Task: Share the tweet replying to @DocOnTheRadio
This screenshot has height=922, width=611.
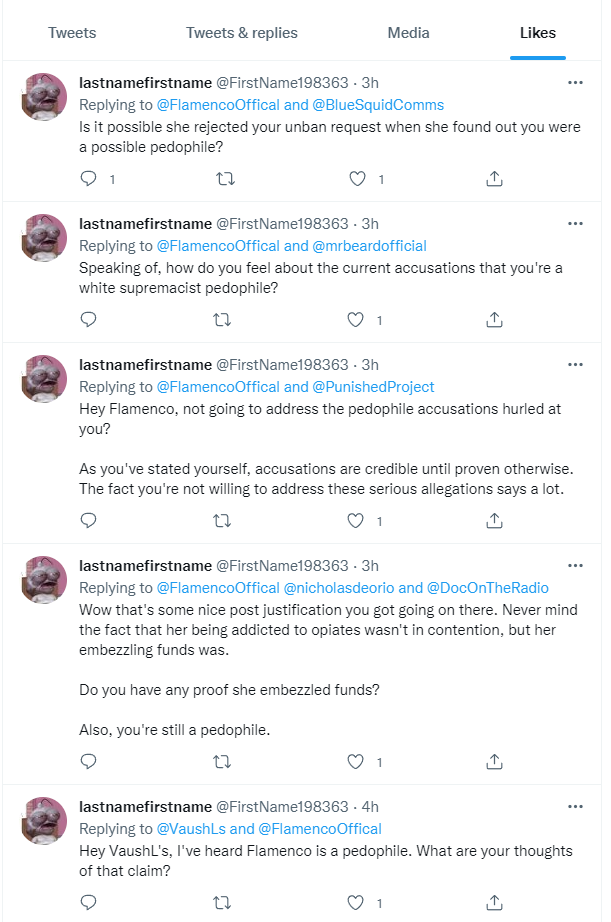Action: pyautogui.click(x=493, y=762)
